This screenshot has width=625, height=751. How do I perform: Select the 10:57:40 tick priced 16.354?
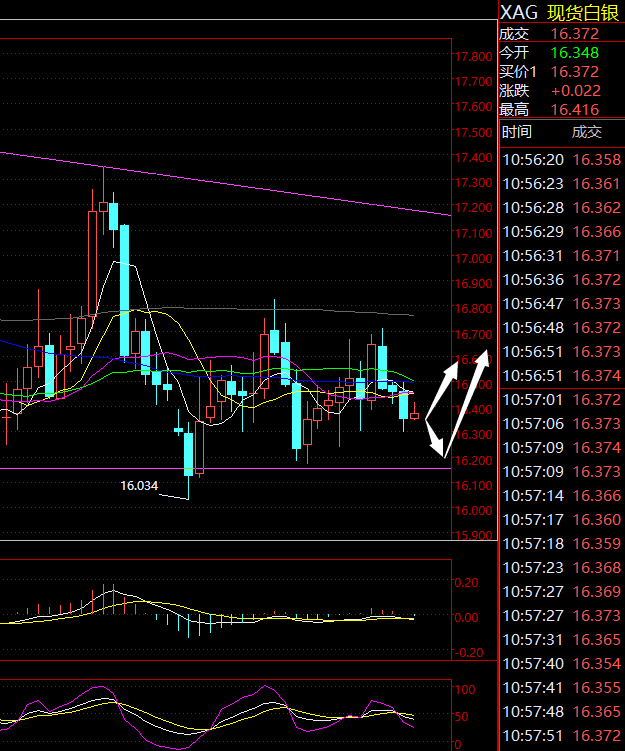tap(562, 663)
